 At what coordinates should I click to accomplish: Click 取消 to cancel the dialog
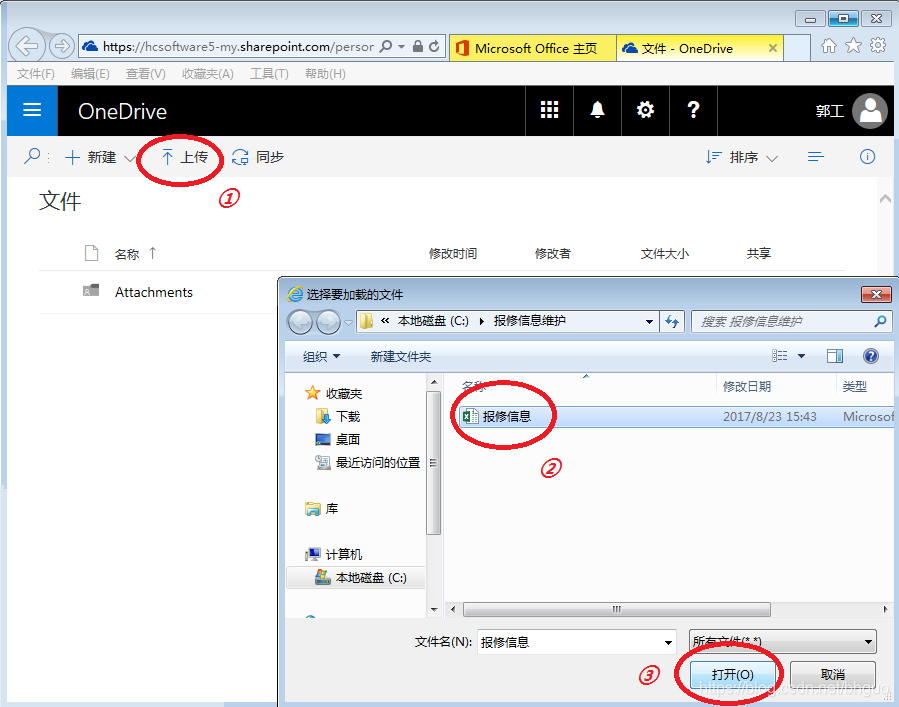[x=832, y=674]
